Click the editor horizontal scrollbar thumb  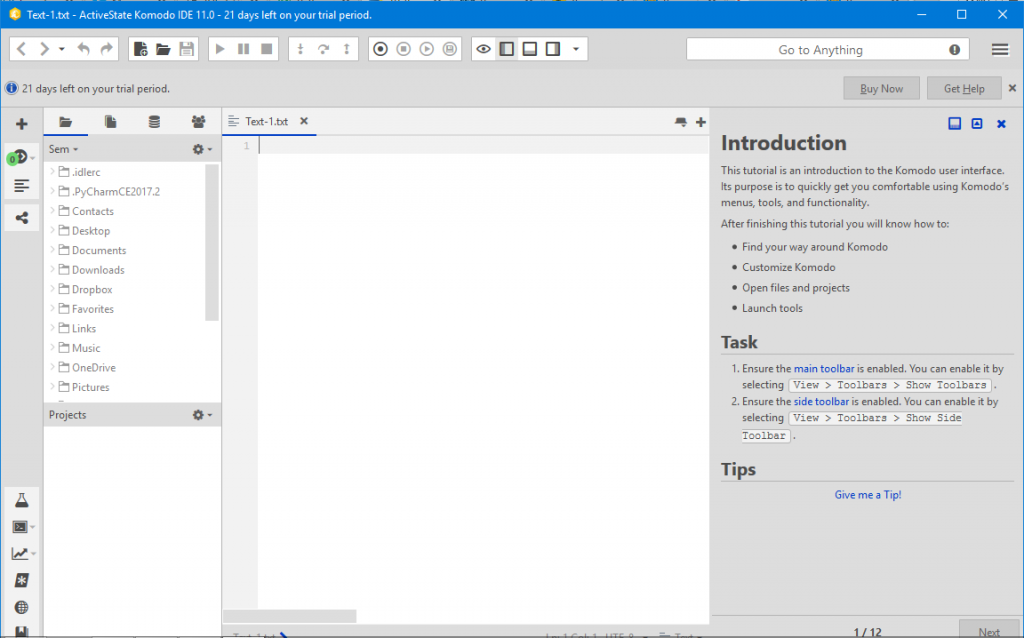pos(289,616)
